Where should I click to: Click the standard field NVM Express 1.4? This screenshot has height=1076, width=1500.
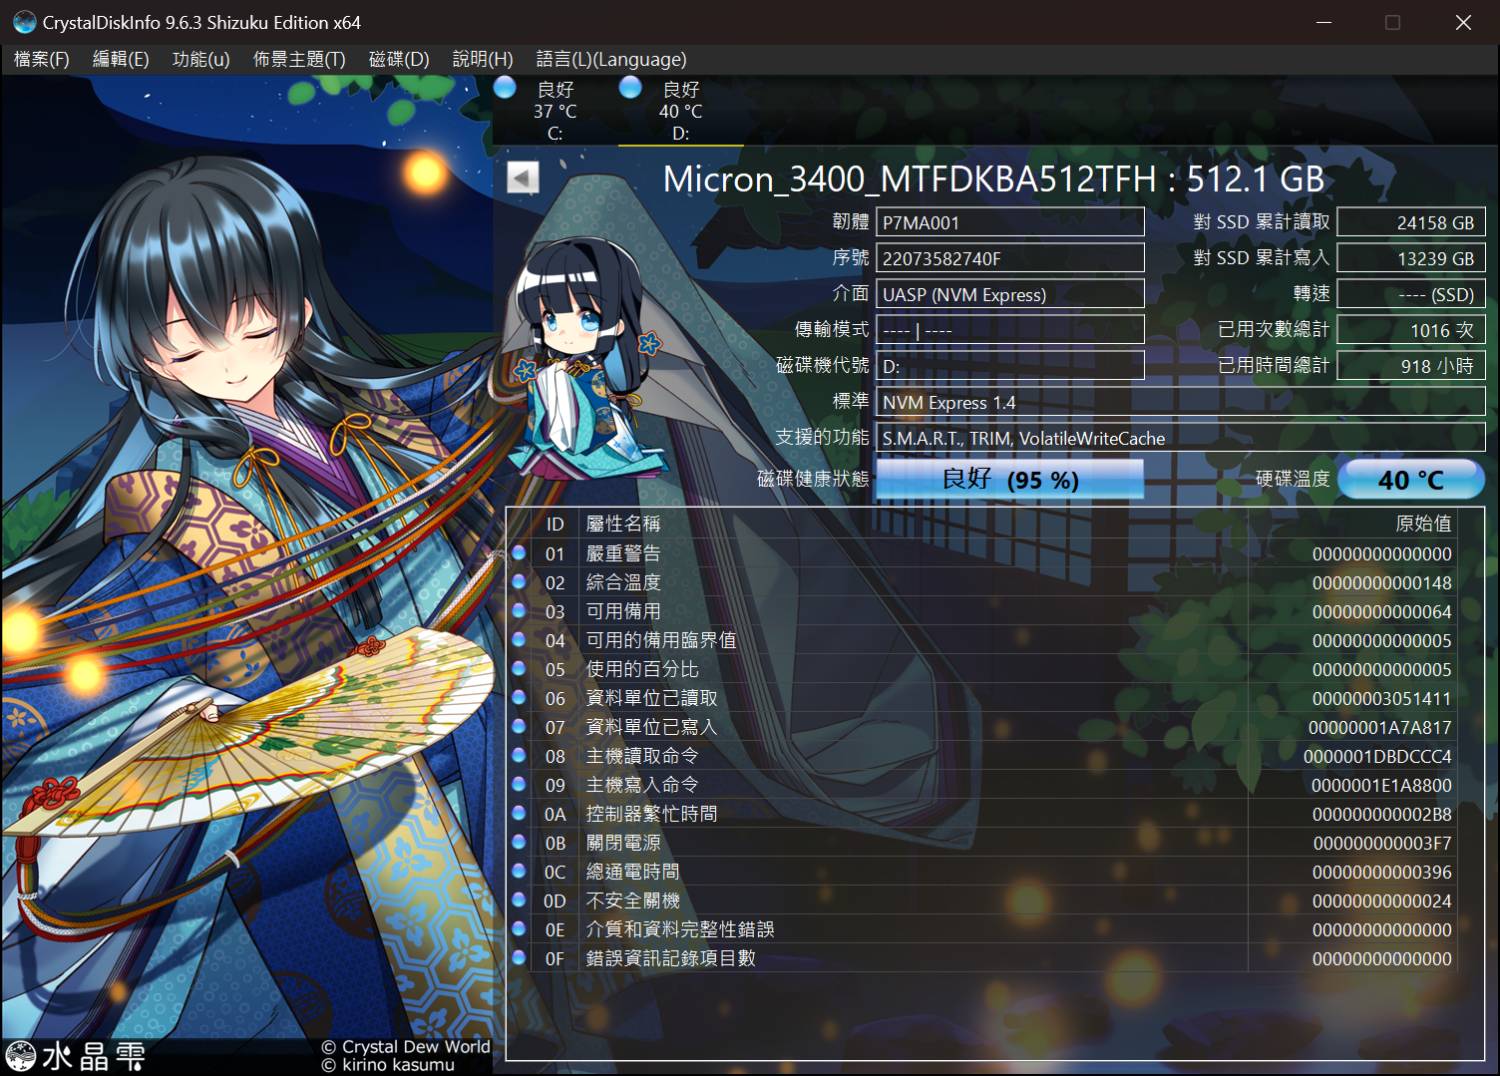[1181, 402]
